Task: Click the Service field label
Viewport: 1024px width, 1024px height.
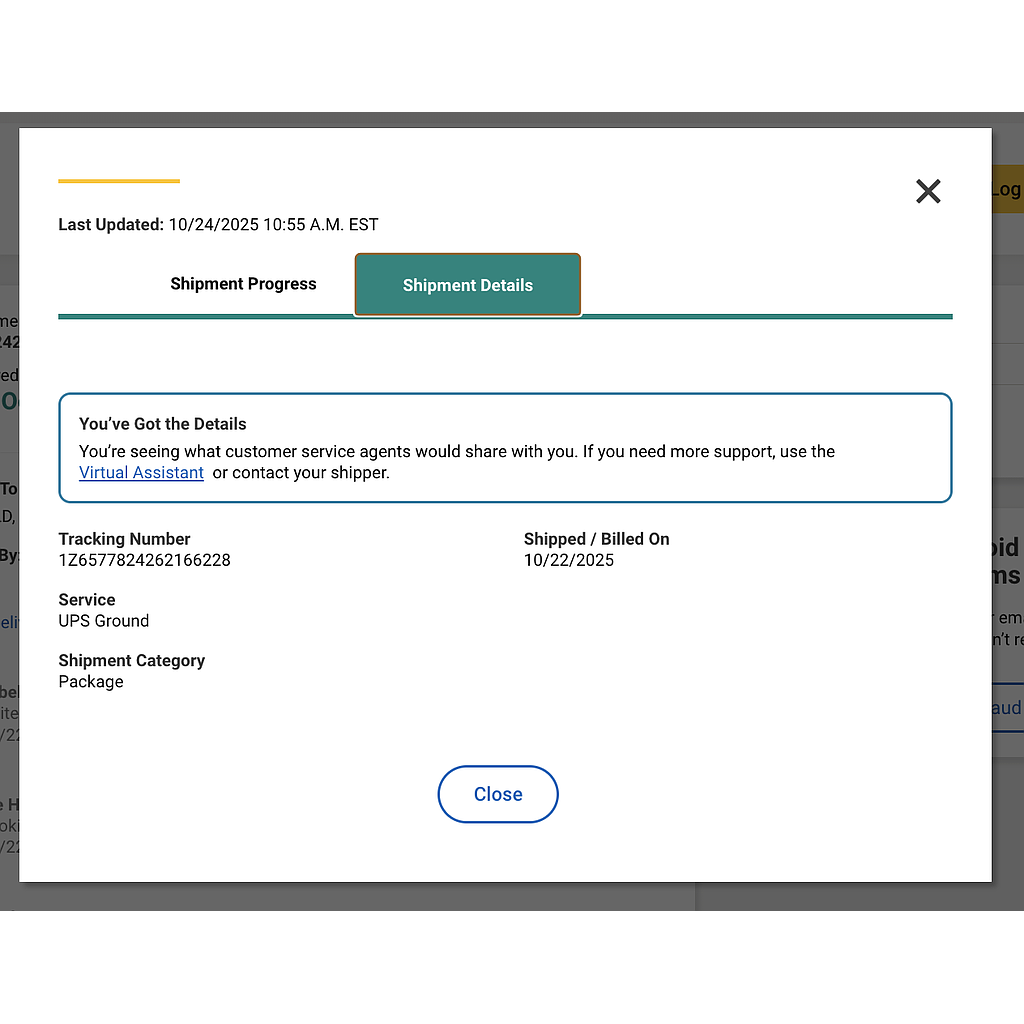Action: [x=86, y=600]
